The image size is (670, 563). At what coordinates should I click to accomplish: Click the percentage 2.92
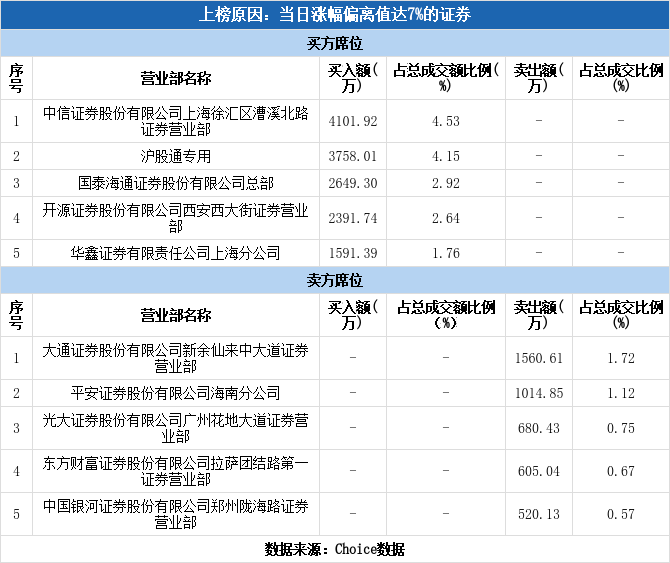[x=446, y=183]
